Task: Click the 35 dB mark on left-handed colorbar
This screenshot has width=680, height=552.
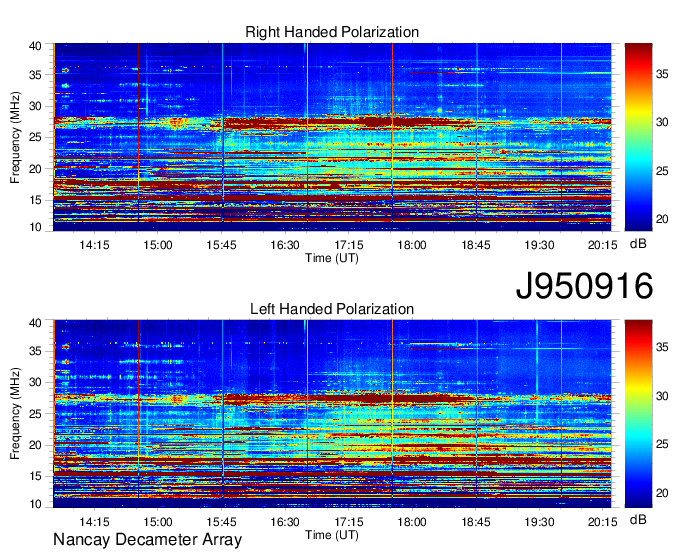Action: coord(662,347)
